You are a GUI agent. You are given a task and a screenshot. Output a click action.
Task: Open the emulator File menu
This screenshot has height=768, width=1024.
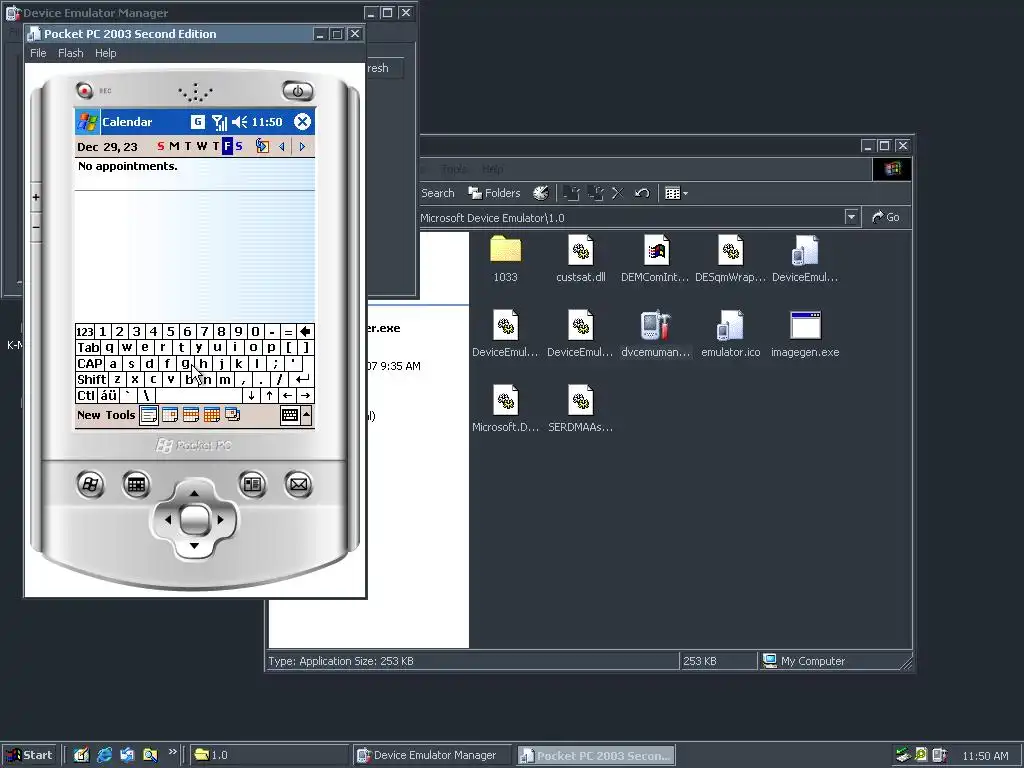pos(38,54)
